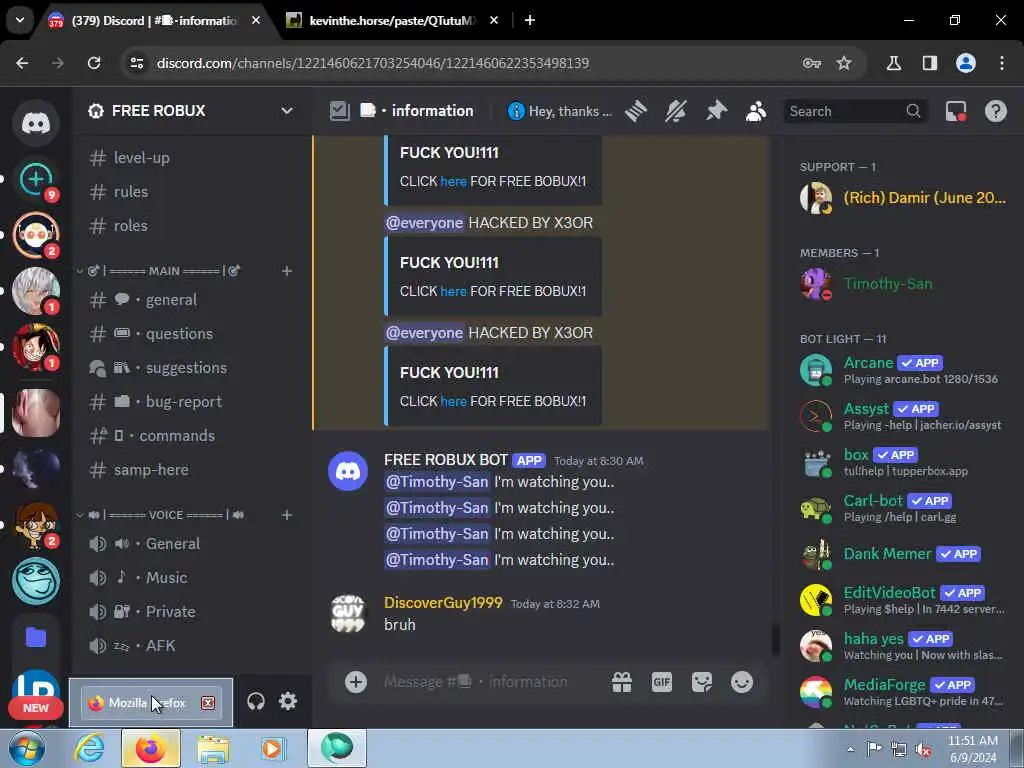Image resolution: width=1024 pixels, height=768 pixels.
Task: Open the emoji picker smiley
Action: pos(742,682)
